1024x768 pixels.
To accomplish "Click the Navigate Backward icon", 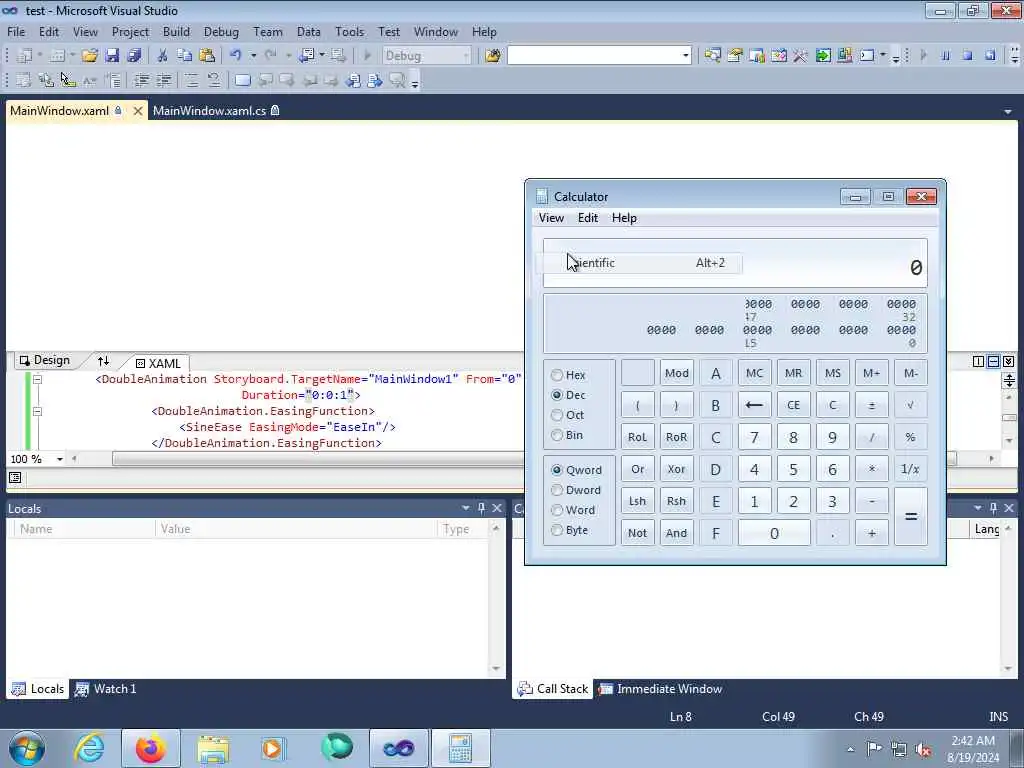I will click(308, 56).
